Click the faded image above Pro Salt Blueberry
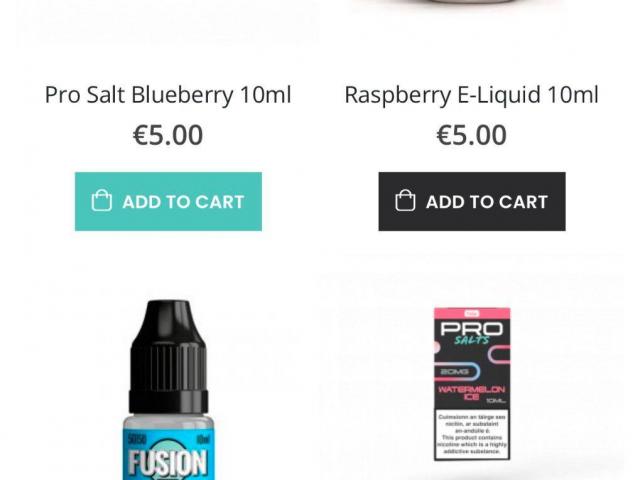 tap(168, 24)
